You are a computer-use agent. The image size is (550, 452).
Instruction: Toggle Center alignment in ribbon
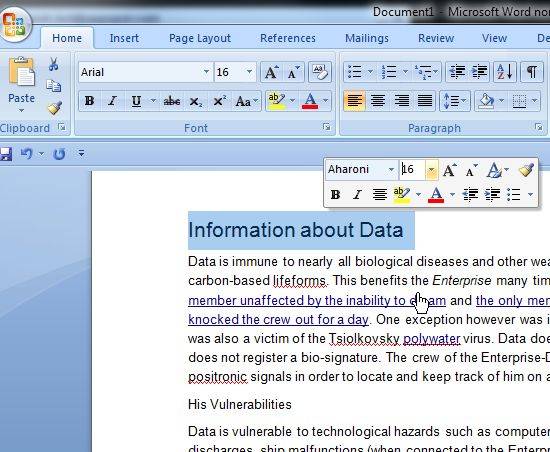(x=378, y=101)
